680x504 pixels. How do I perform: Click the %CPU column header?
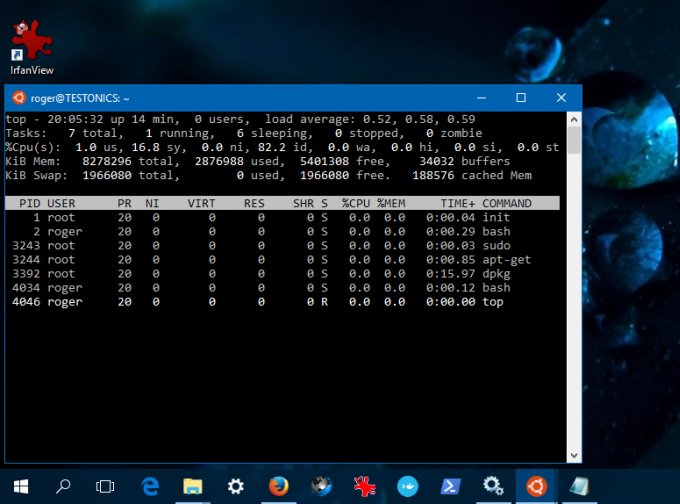(356, 203)
